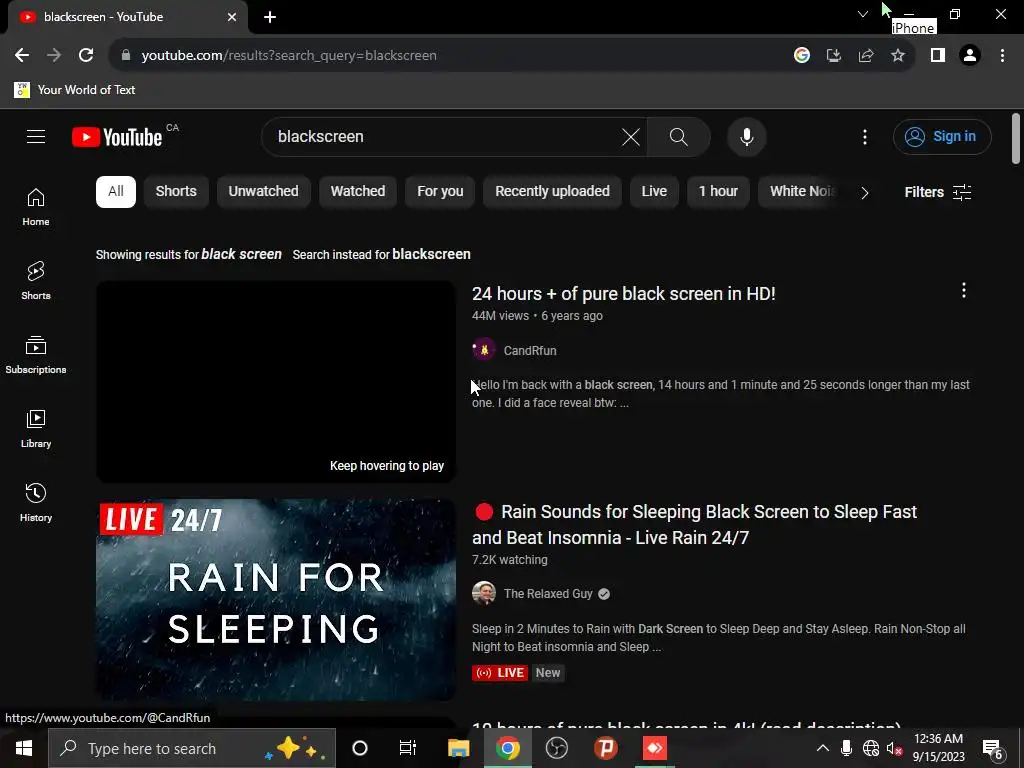Open the YouTube hamburger guide menu
Screen dimensions: 1024x768
point(36,136)
